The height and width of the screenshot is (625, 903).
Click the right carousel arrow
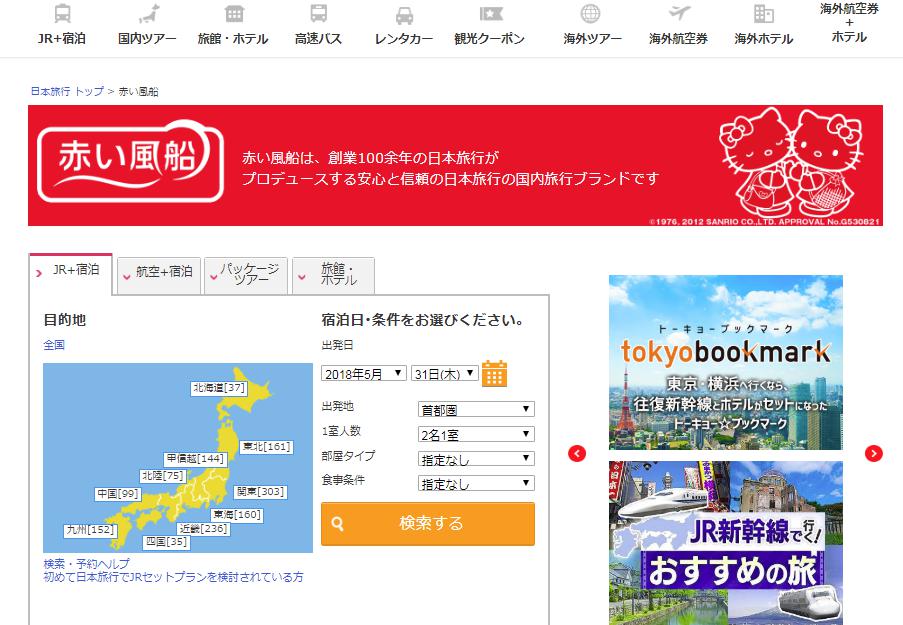coord(874,453)
